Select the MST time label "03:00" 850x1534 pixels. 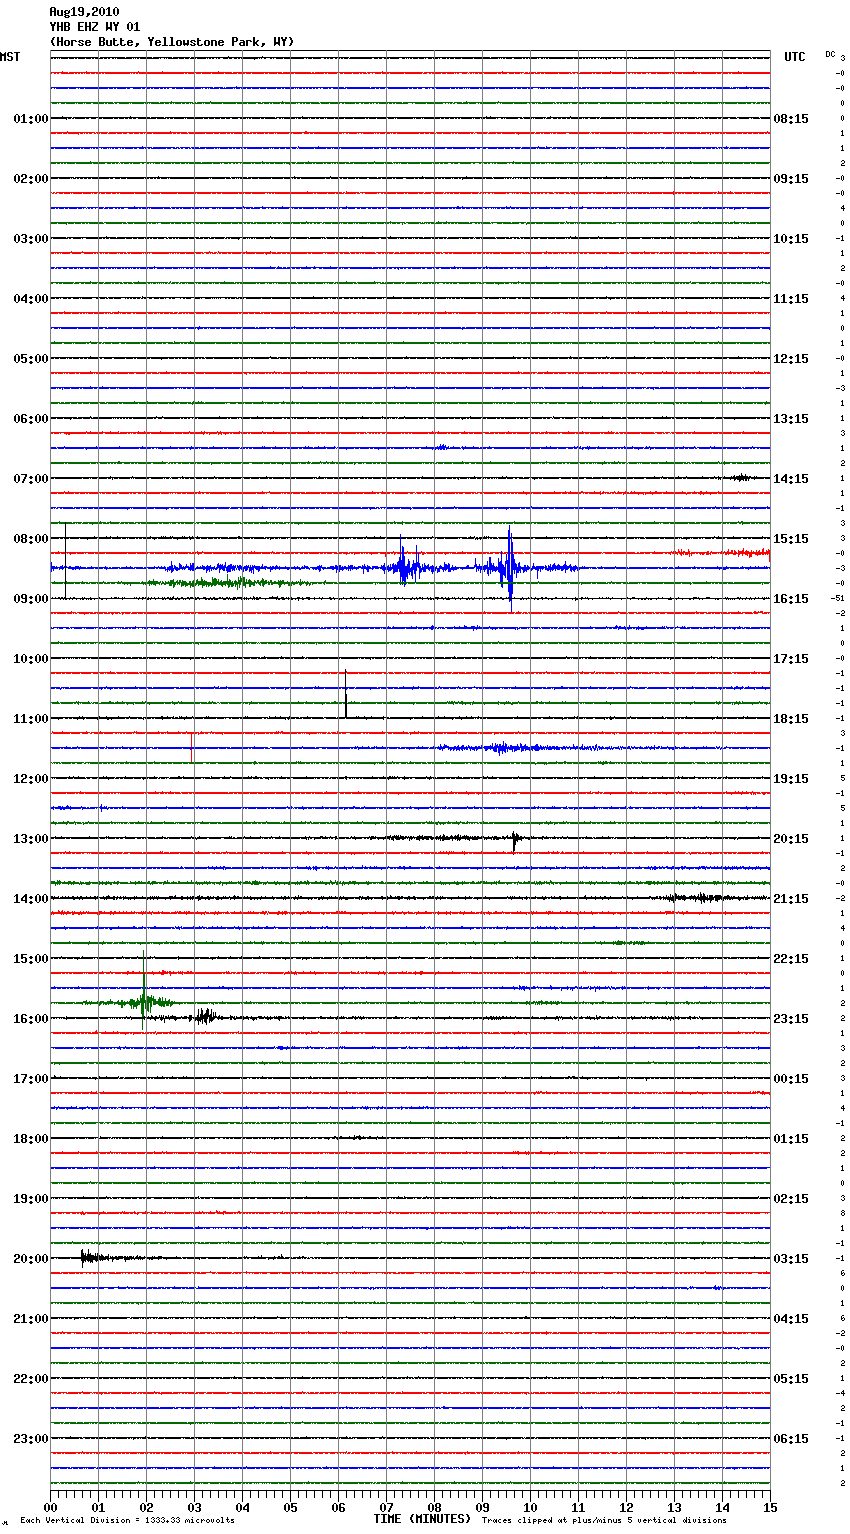(x=31, y=239)
